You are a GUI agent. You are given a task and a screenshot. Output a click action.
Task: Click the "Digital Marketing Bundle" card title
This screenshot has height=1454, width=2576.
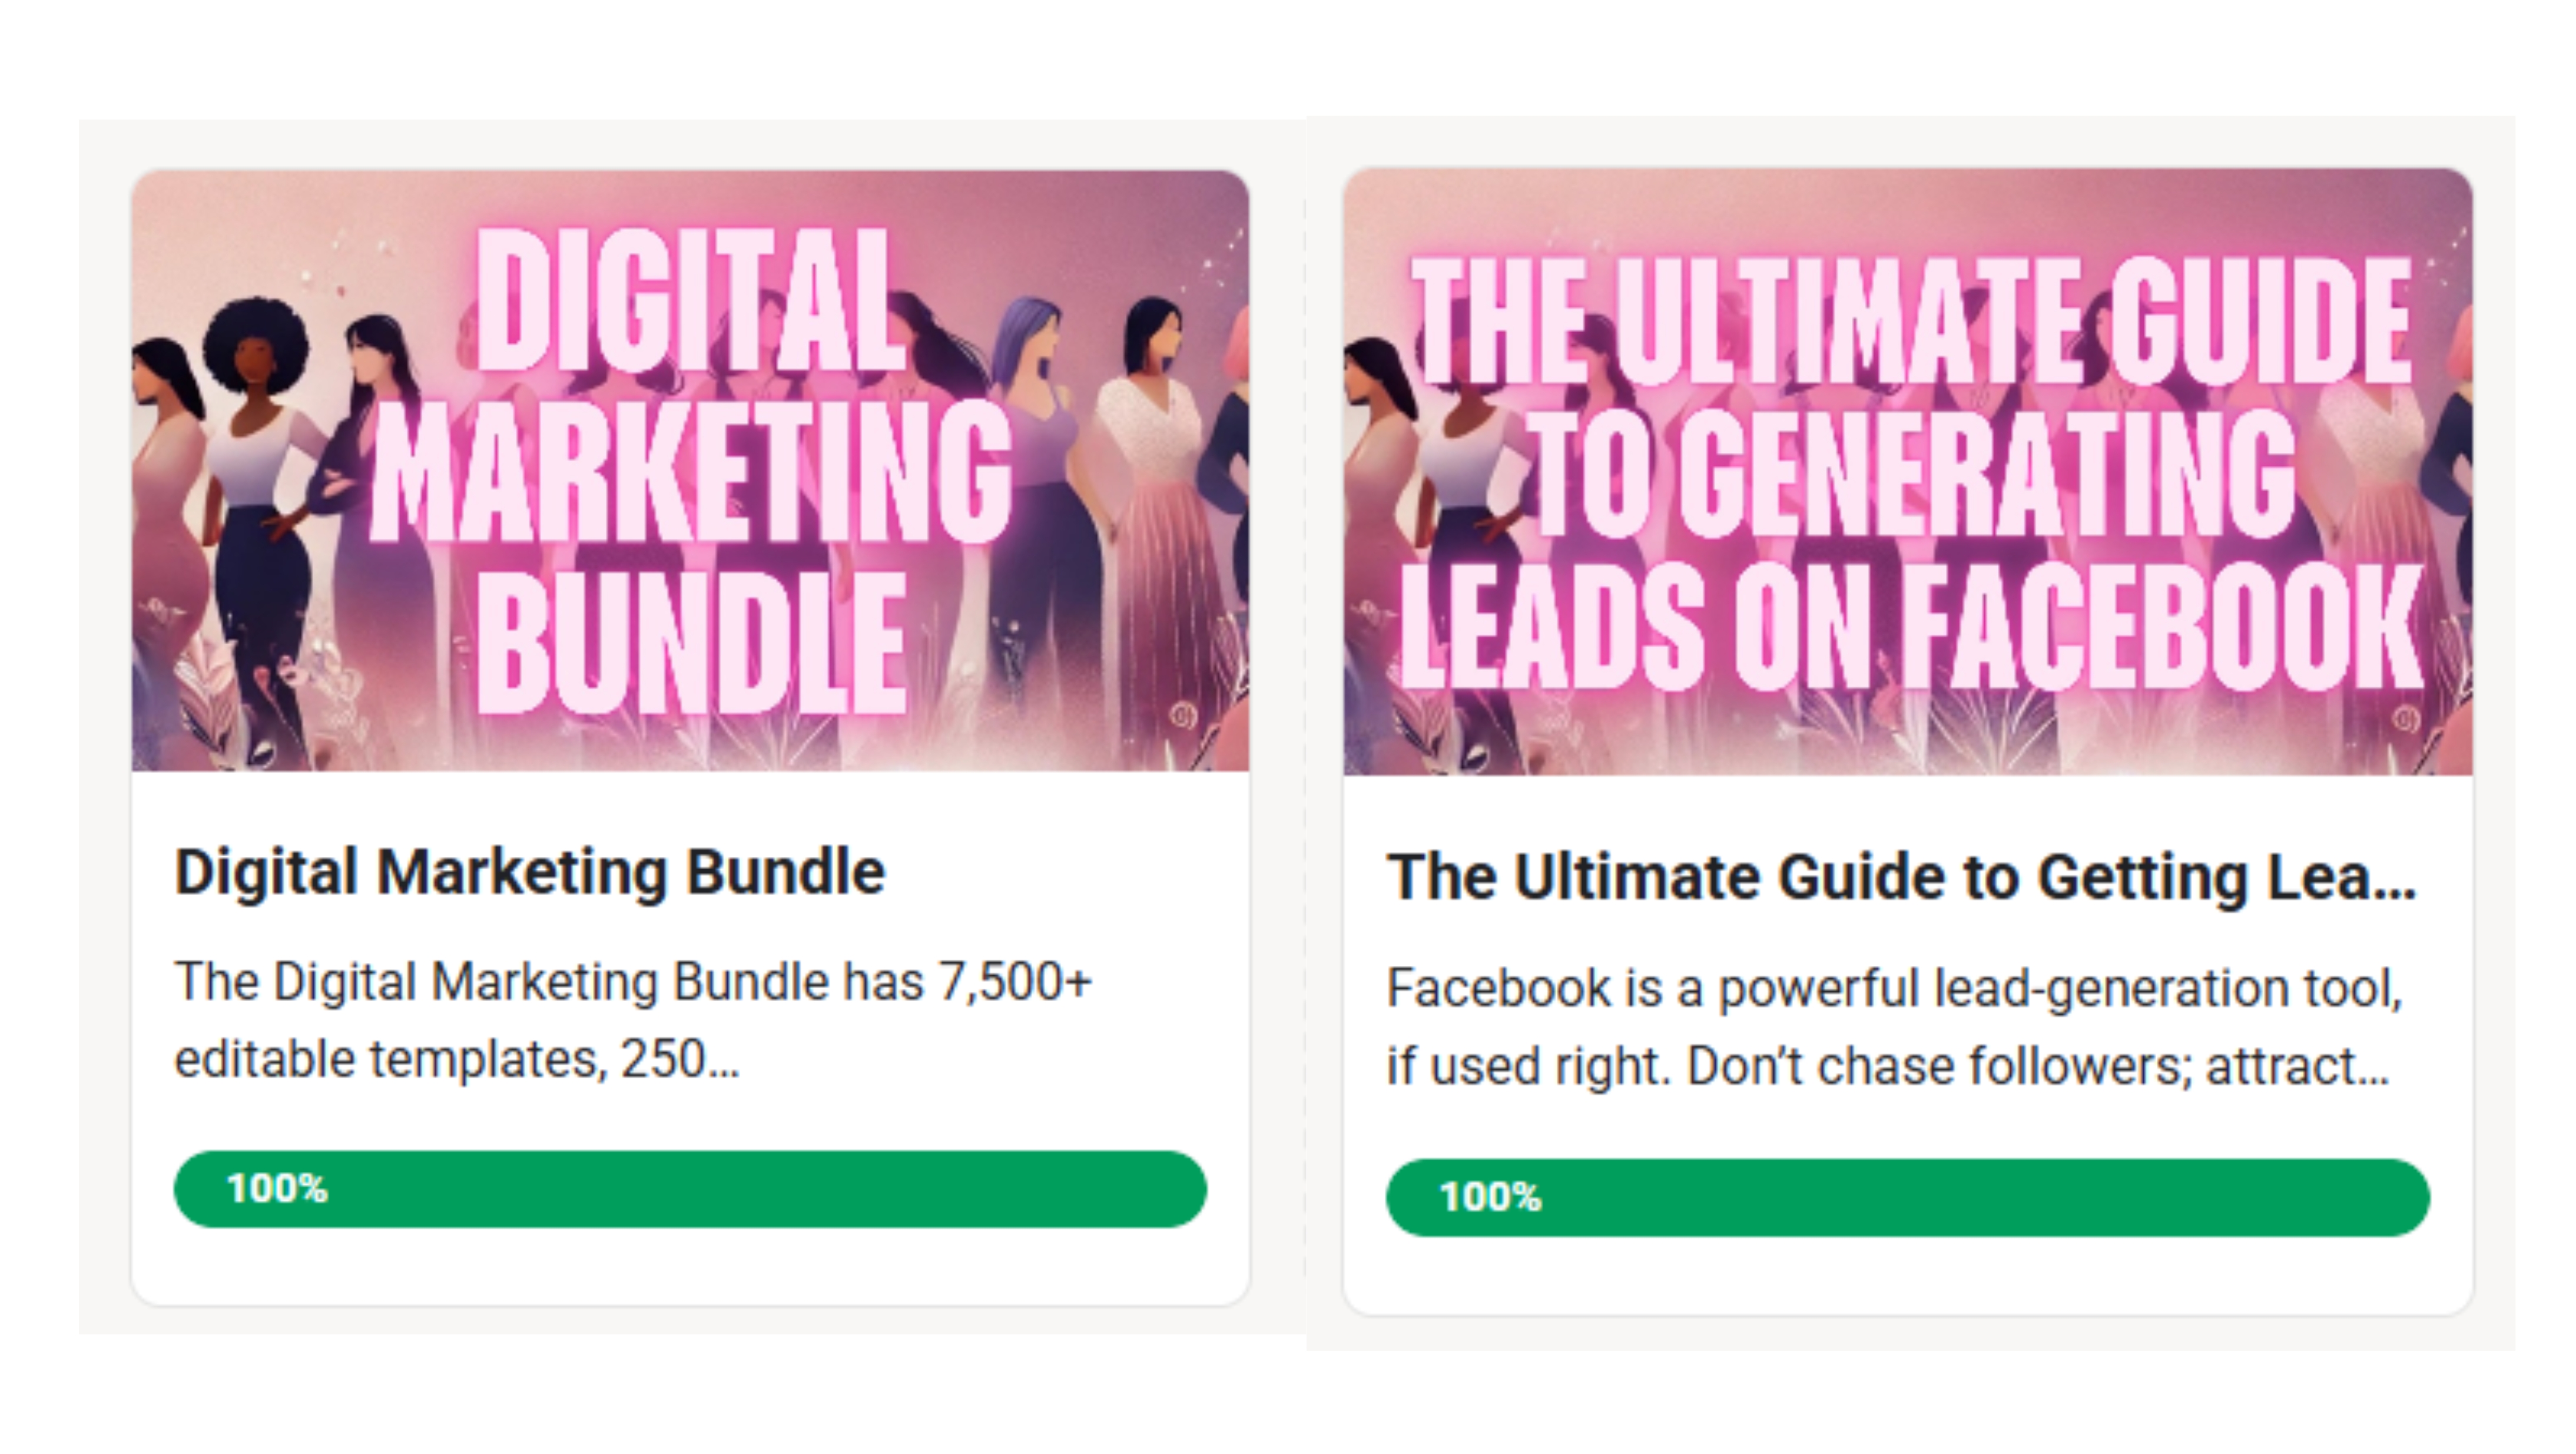tap(529, 872)
